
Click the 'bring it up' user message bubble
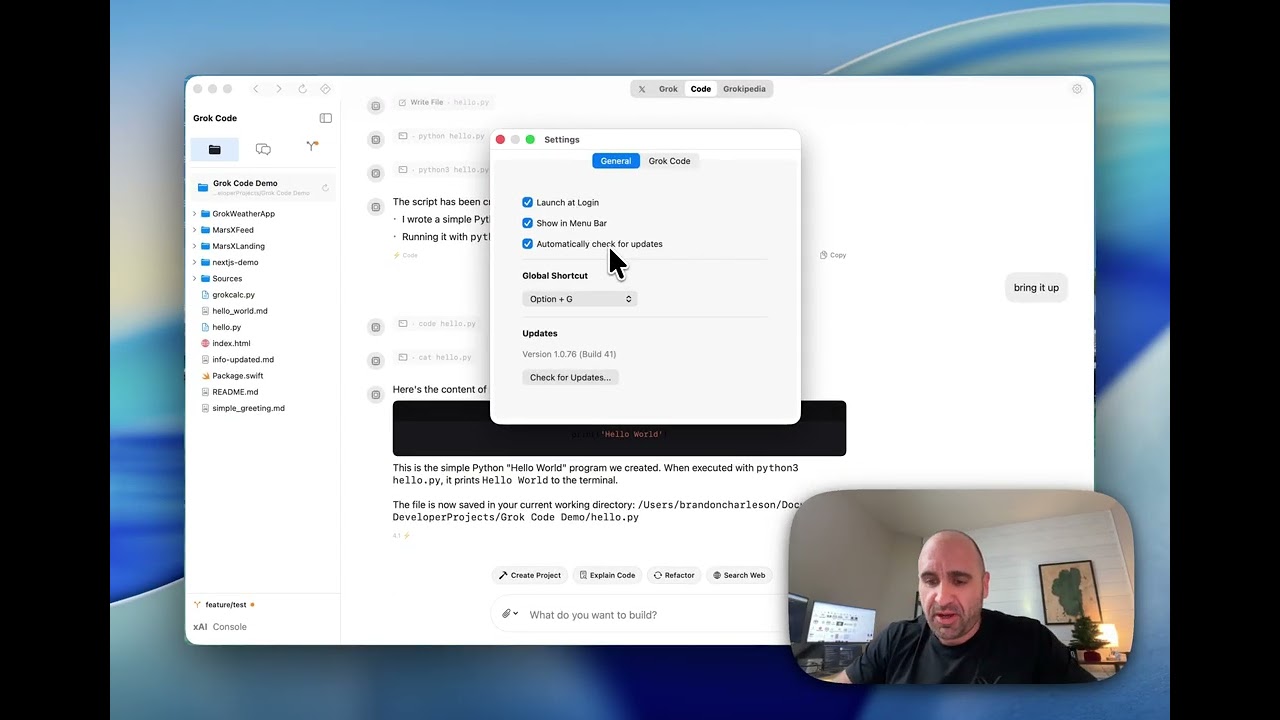tap(1036, 288)
